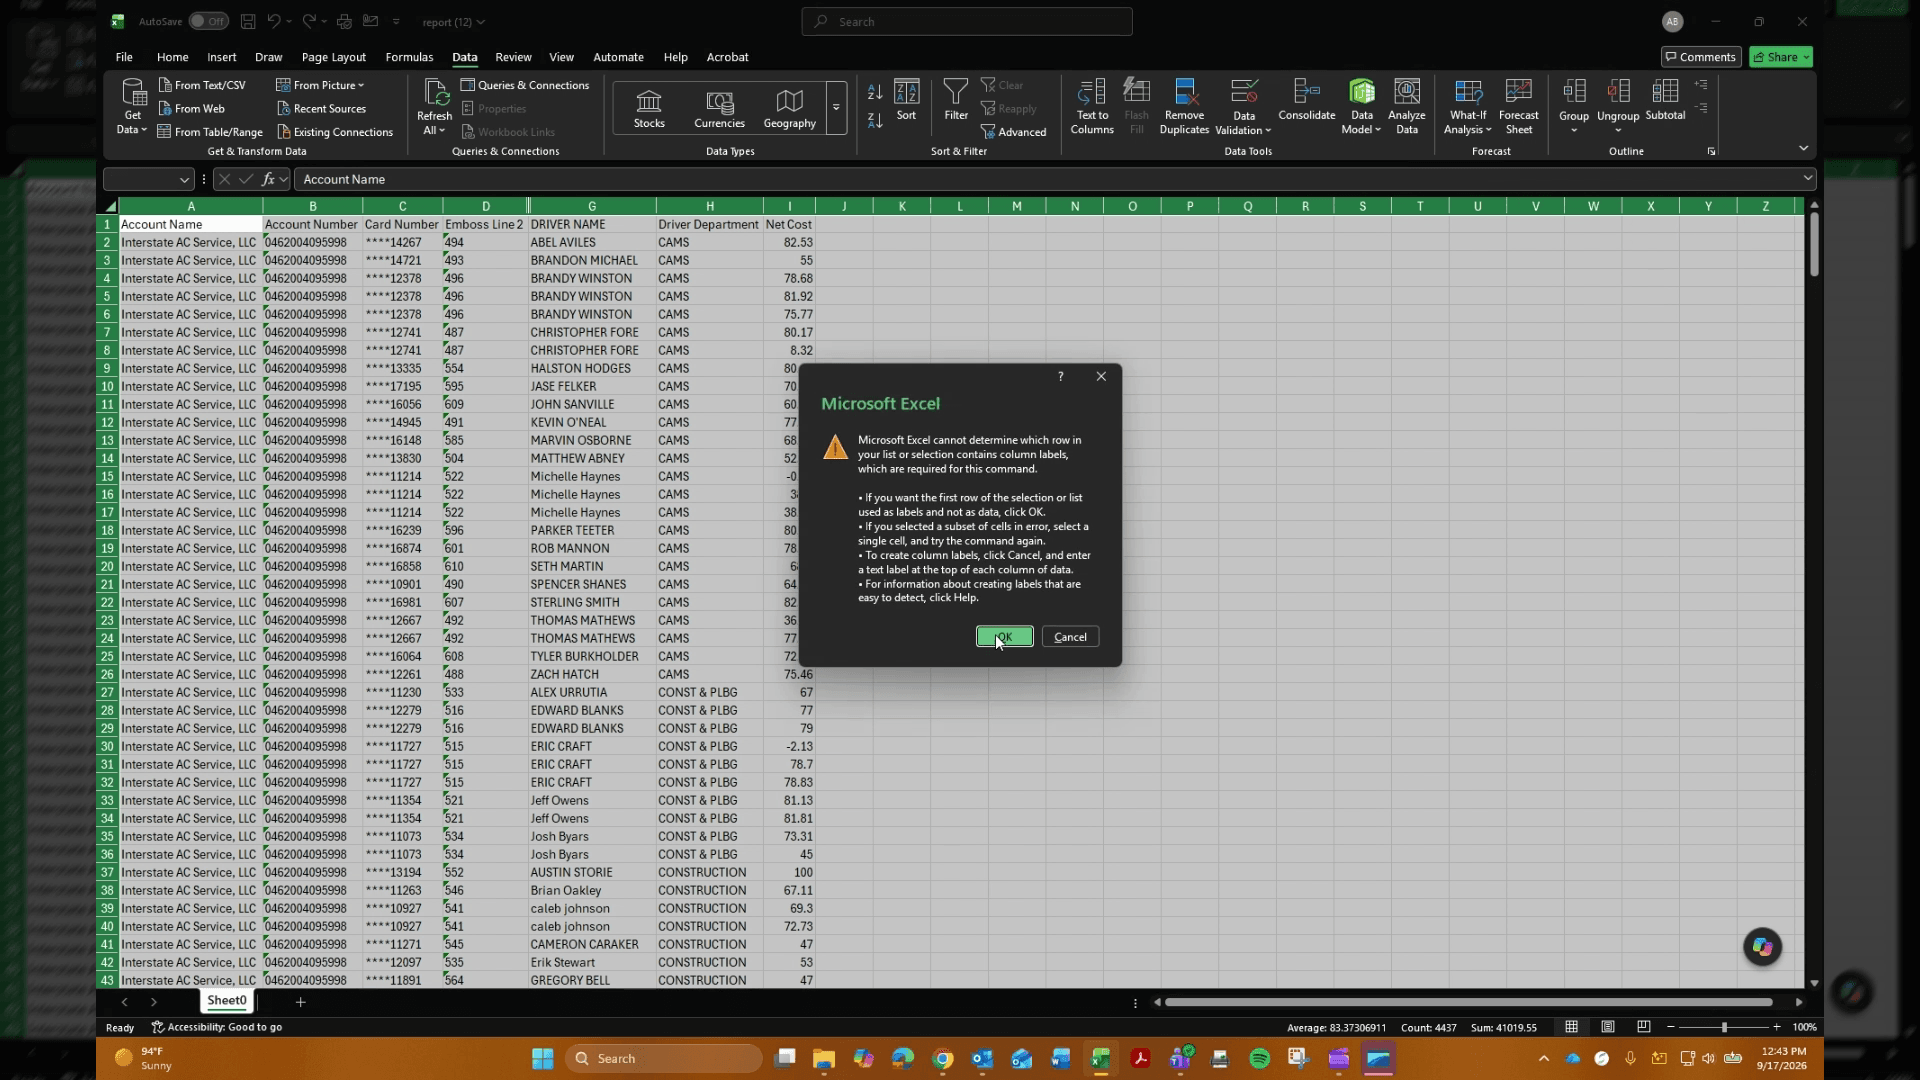Select the Currencies data type
Screen dimensions: 1920x1080
[719, 108]
